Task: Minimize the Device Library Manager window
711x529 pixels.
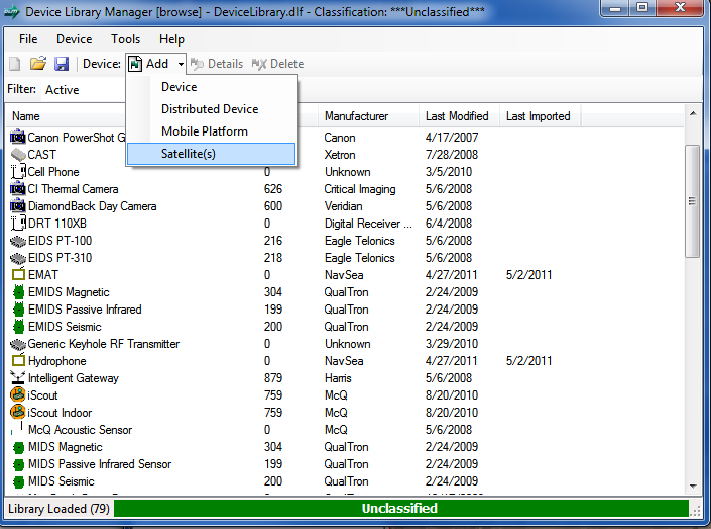Action: click(x=616, y=8)
